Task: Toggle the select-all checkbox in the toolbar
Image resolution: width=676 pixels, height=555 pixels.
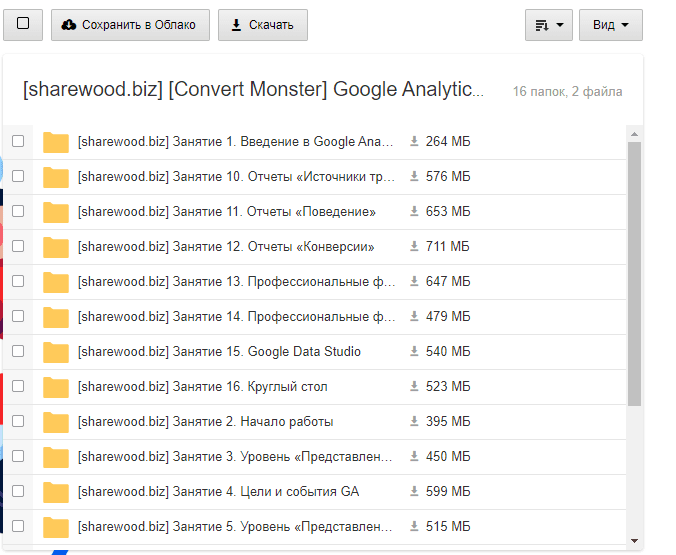Action: click(x=23, y=25)
